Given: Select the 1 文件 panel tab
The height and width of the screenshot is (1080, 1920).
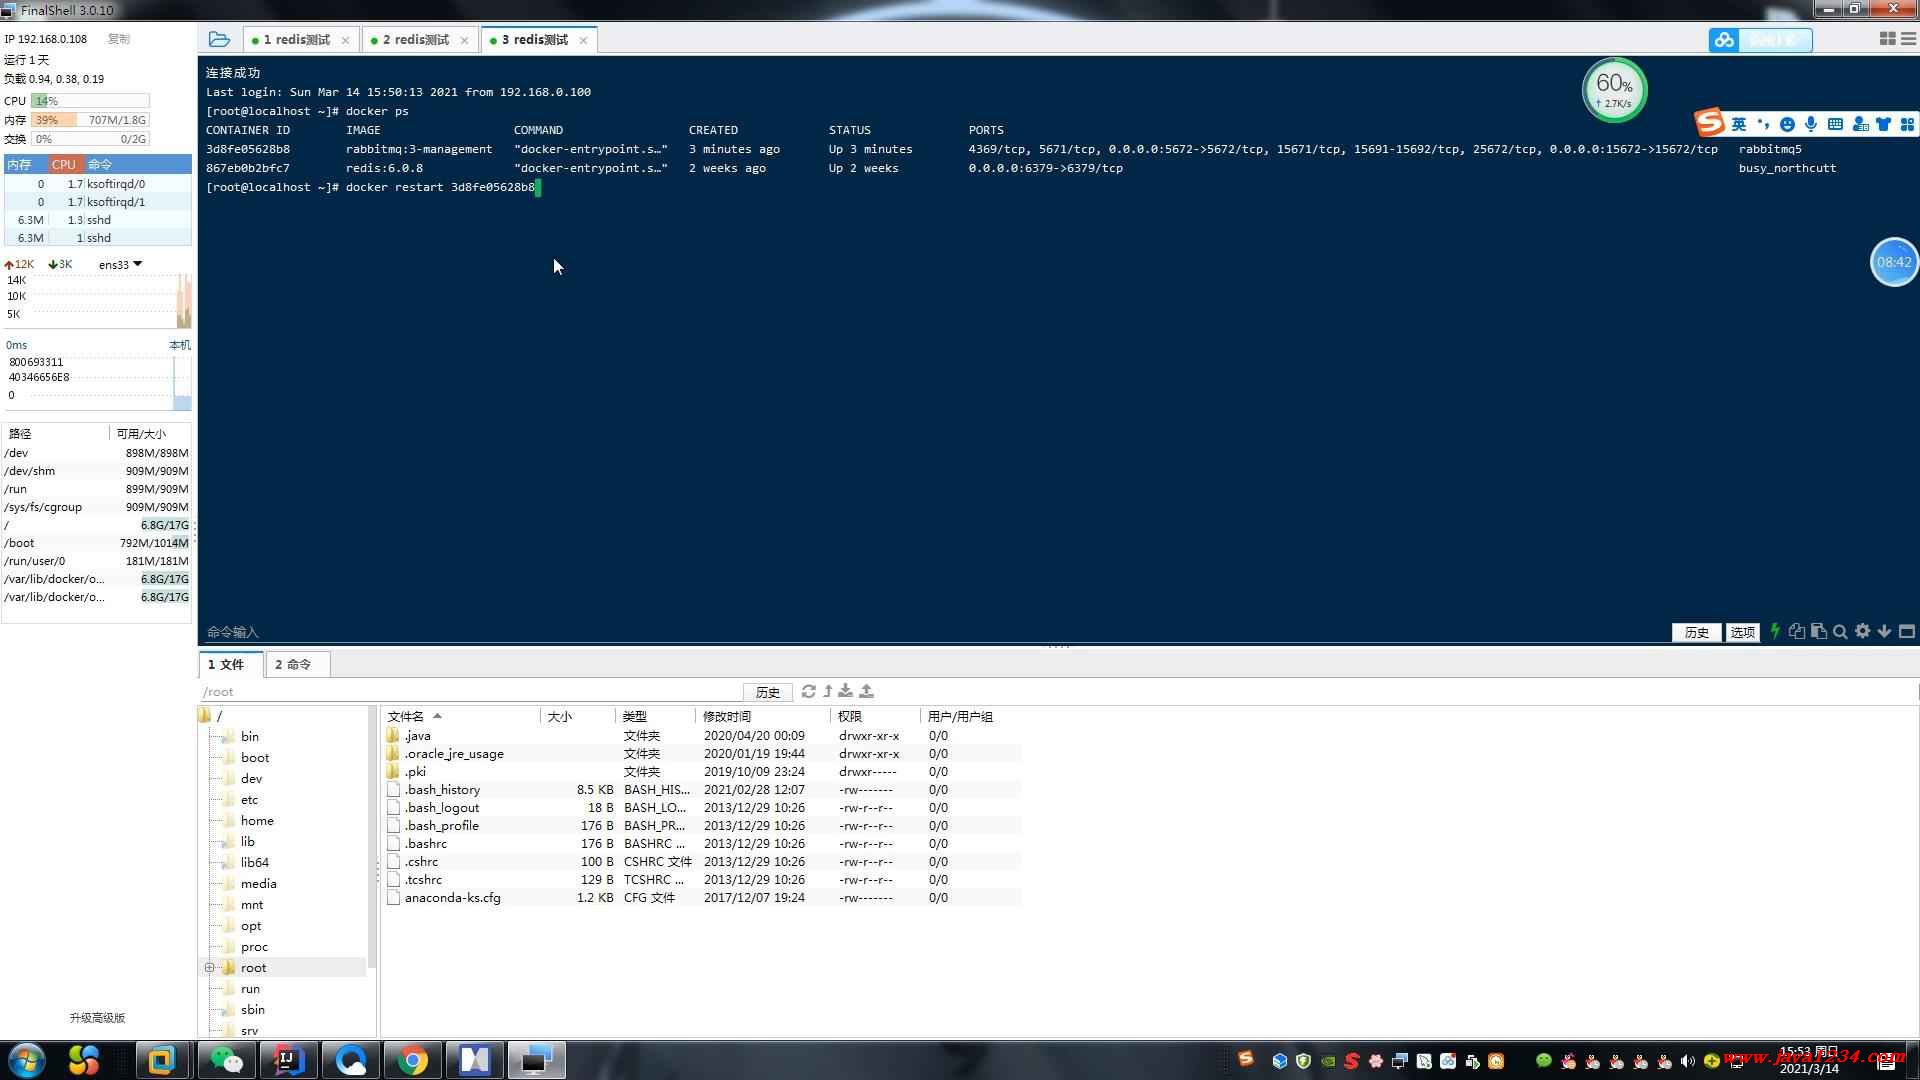Looking at the screenshot, I should (x=230, y=664).
